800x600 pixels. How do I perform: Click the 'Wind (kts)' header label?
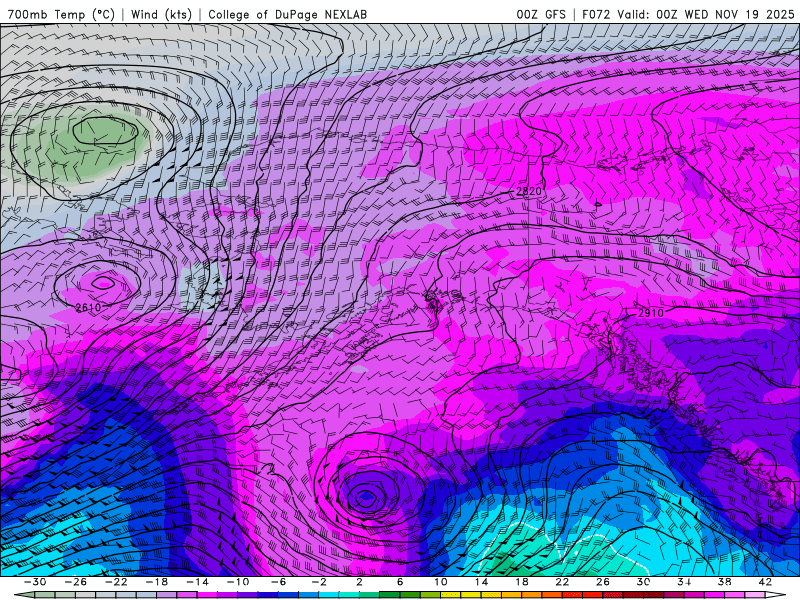coord(161,14)
